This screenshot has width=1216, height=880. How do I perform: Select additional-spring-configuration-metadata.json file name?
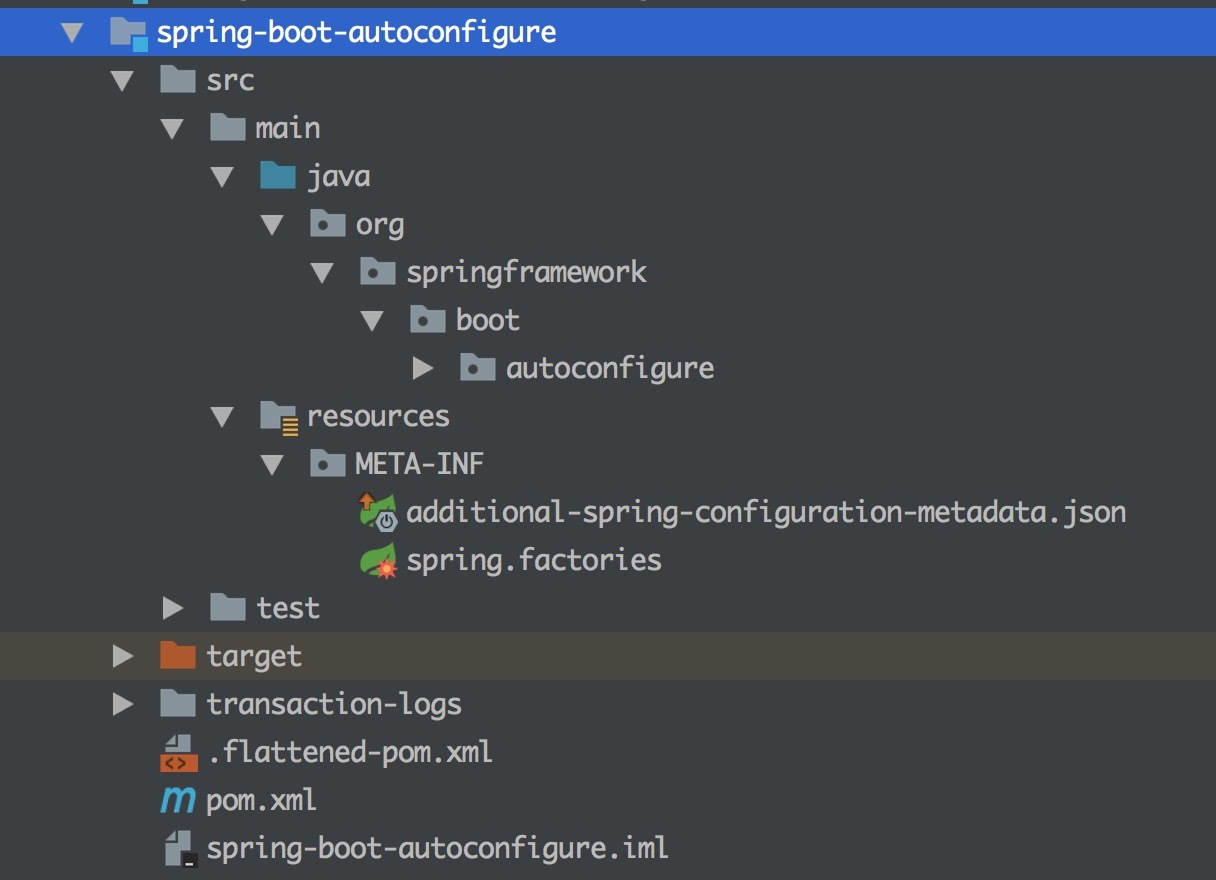point(766,513)
